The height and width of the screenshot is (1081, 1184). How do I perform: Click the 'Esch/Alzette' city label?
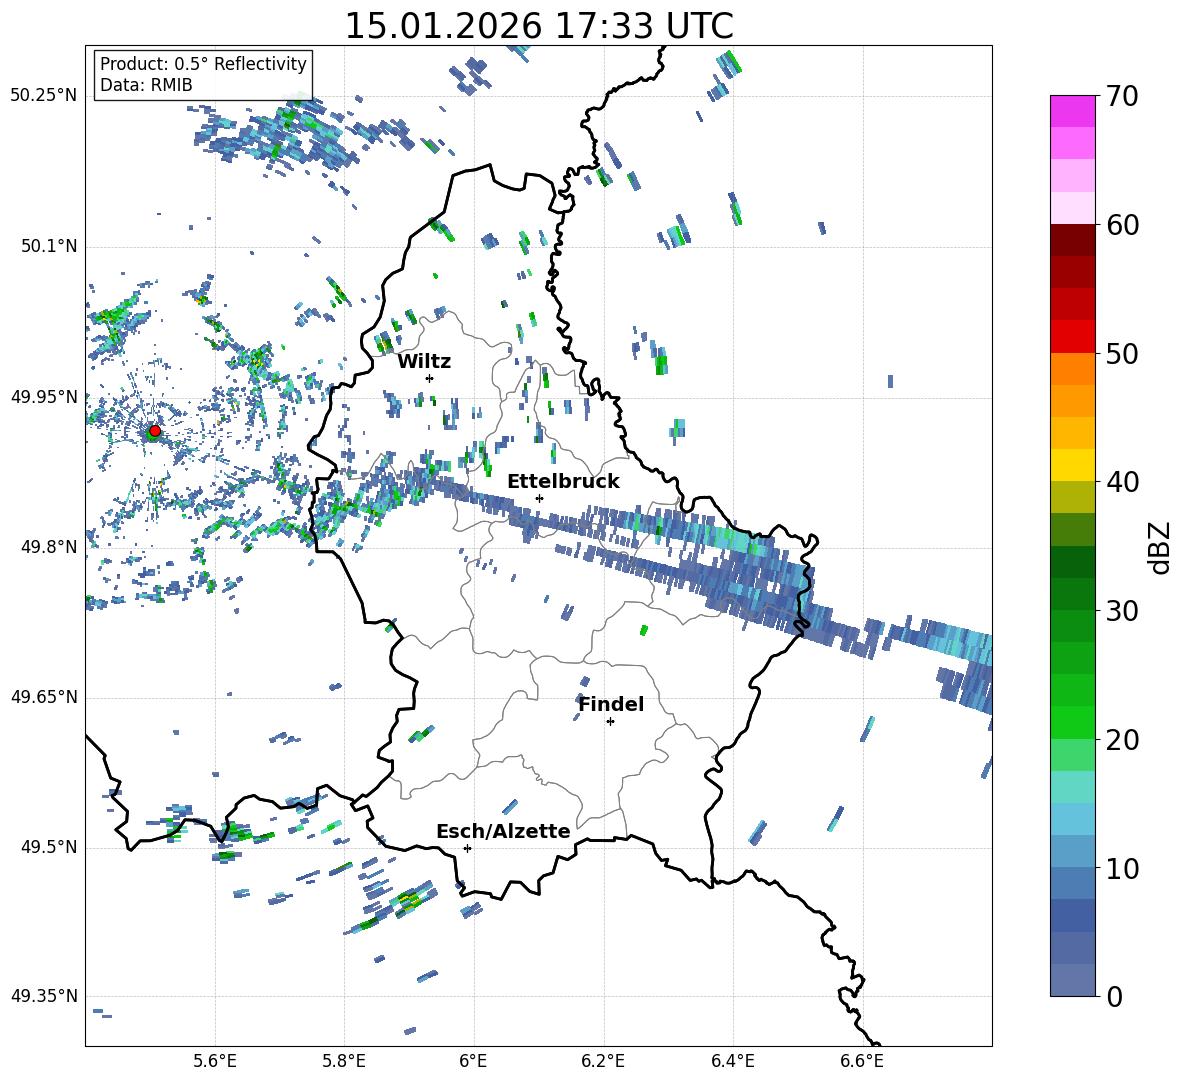[503, 831]
